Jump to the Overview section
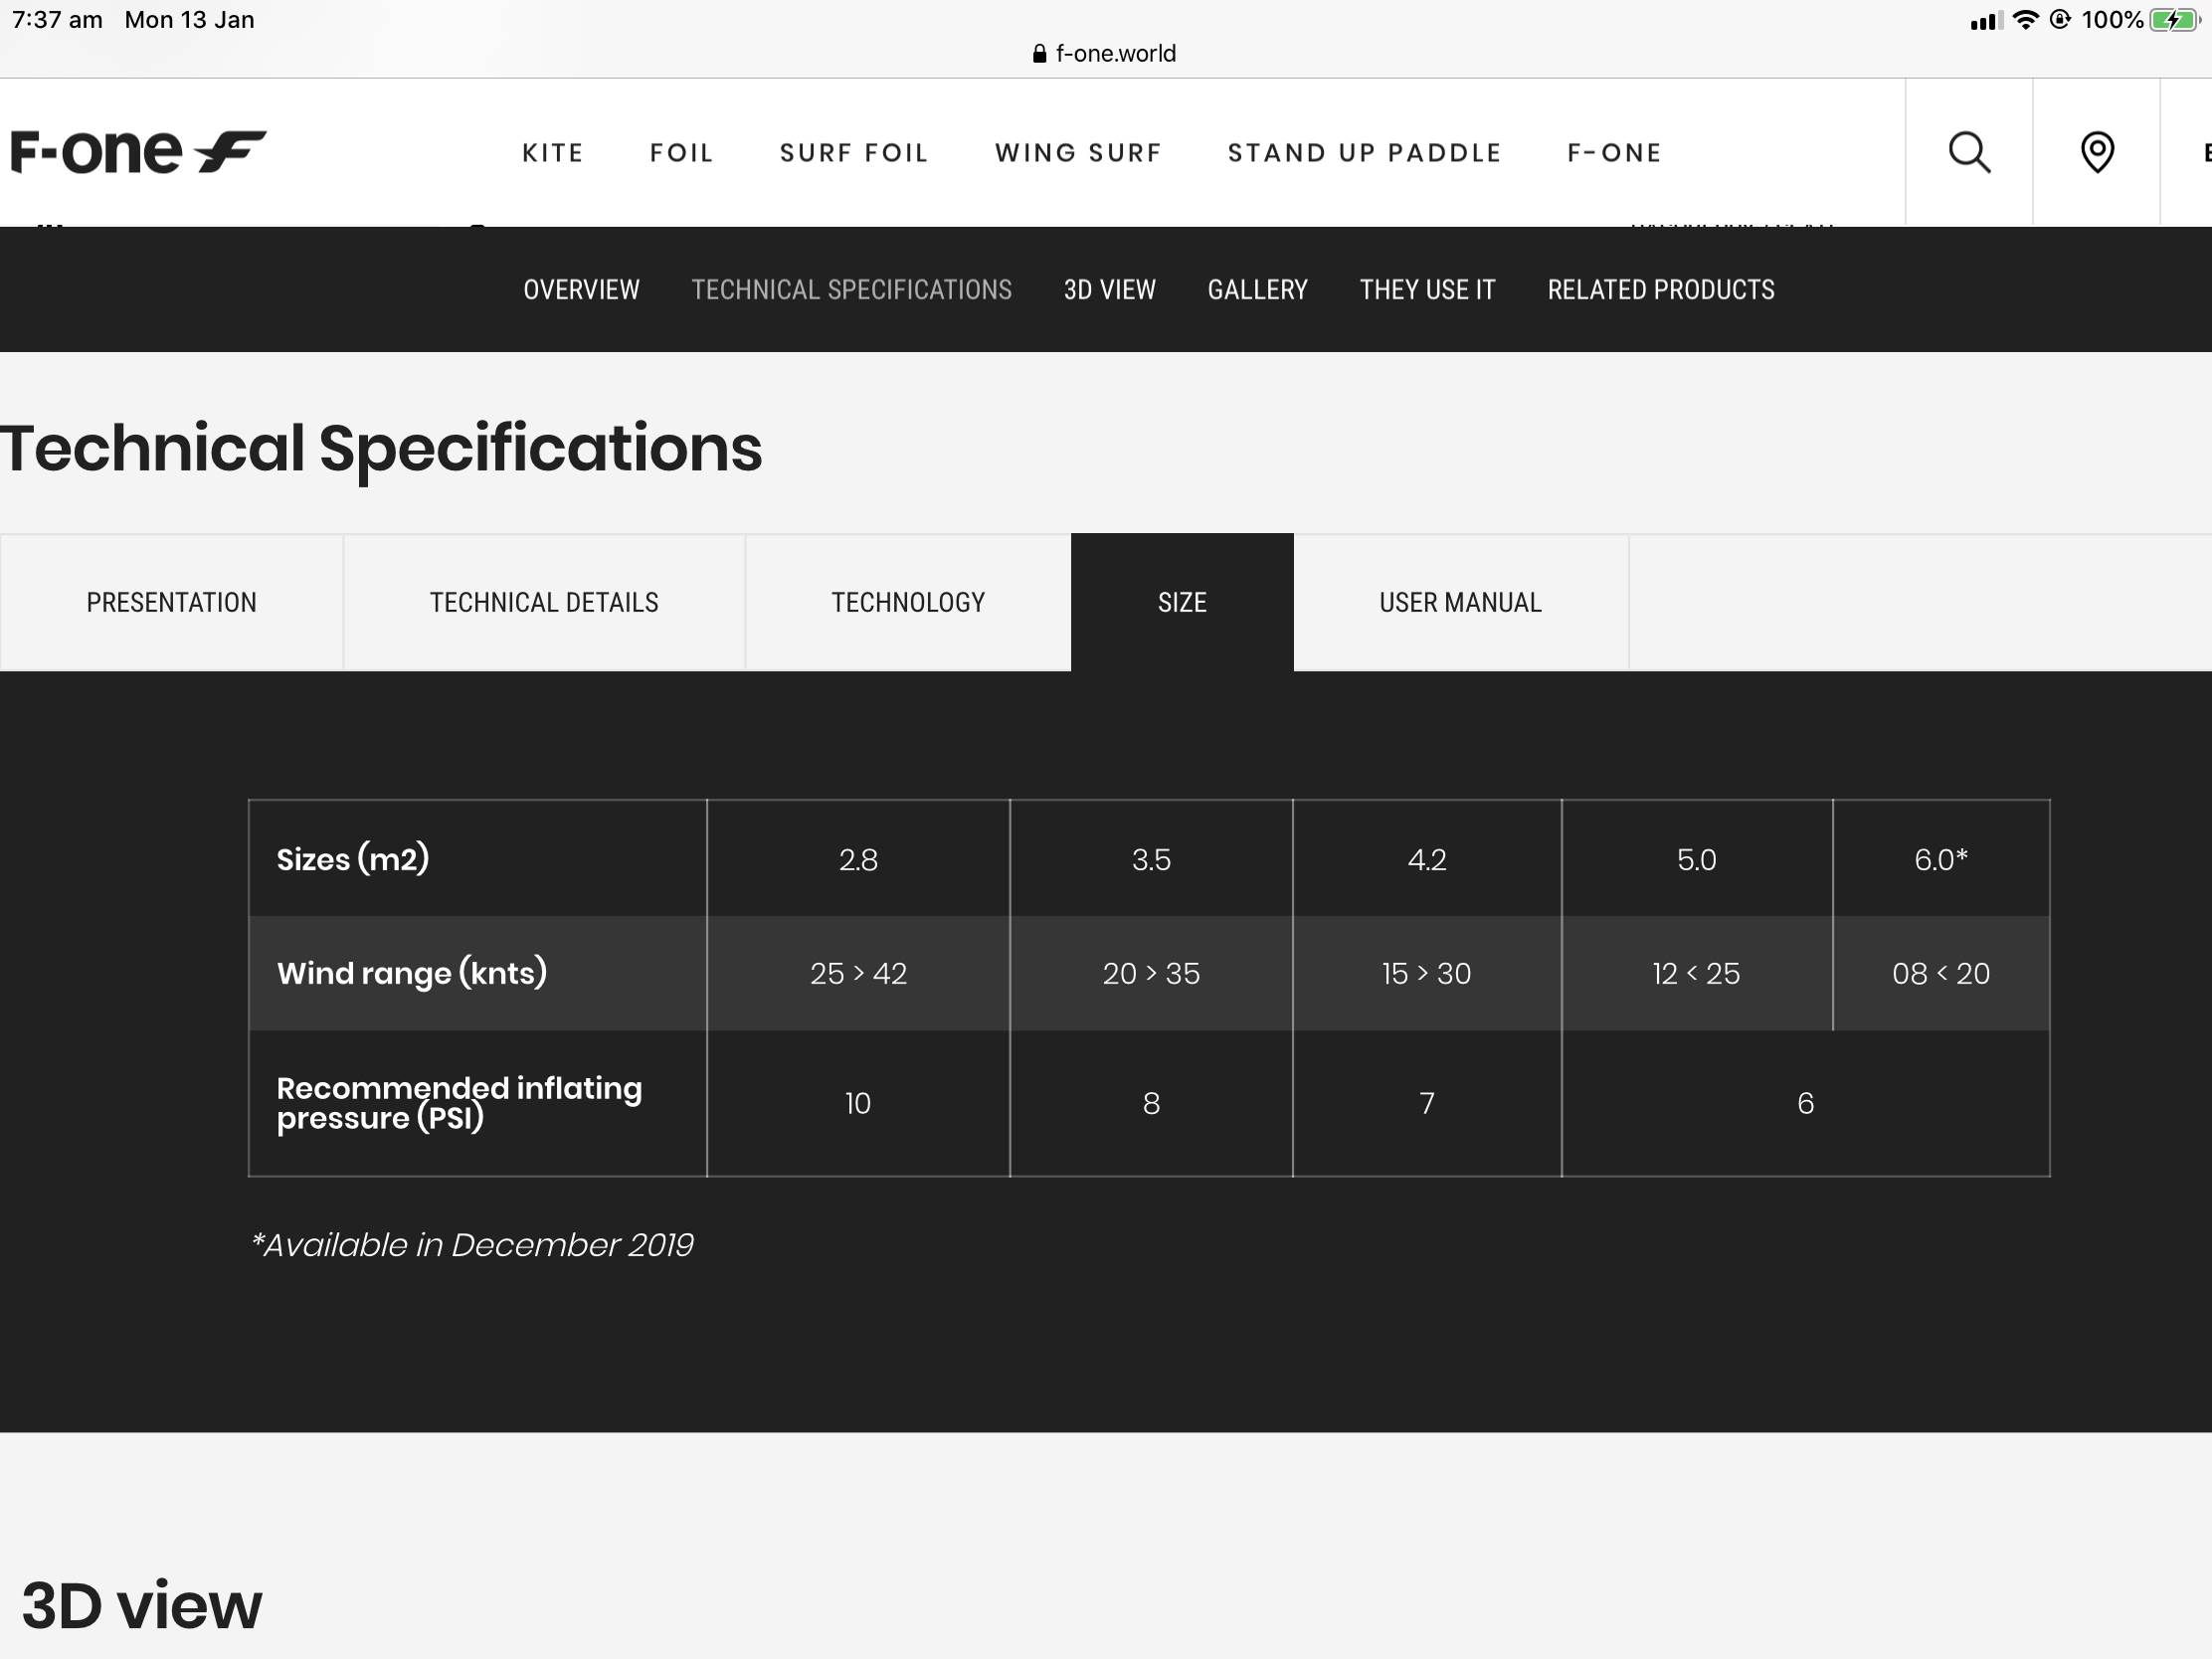Screen dimensions: 2212x1659 tap(581, 290)
